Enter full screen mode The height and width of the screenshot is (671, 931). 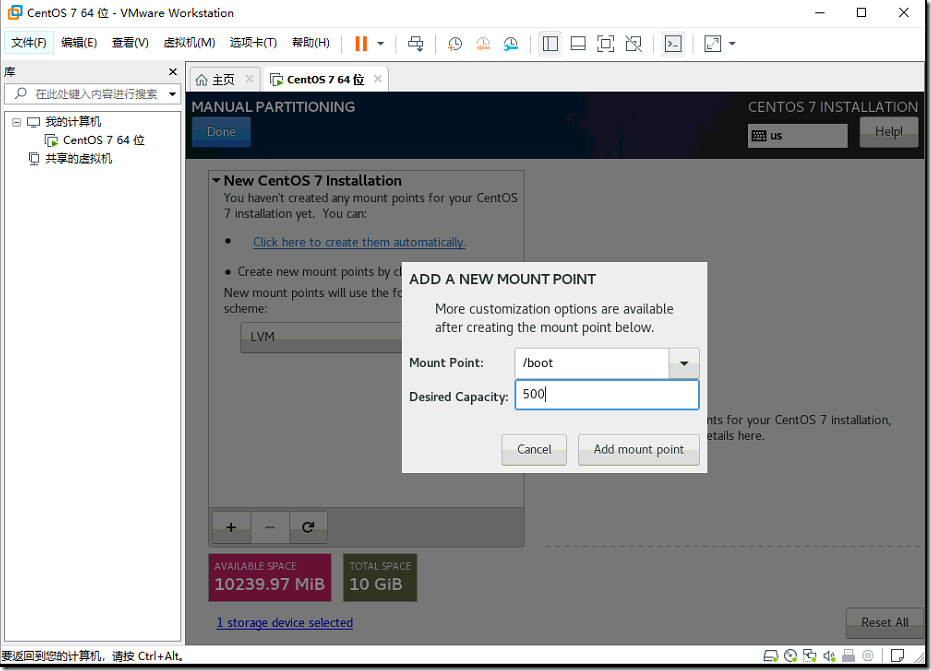point(605,43)
